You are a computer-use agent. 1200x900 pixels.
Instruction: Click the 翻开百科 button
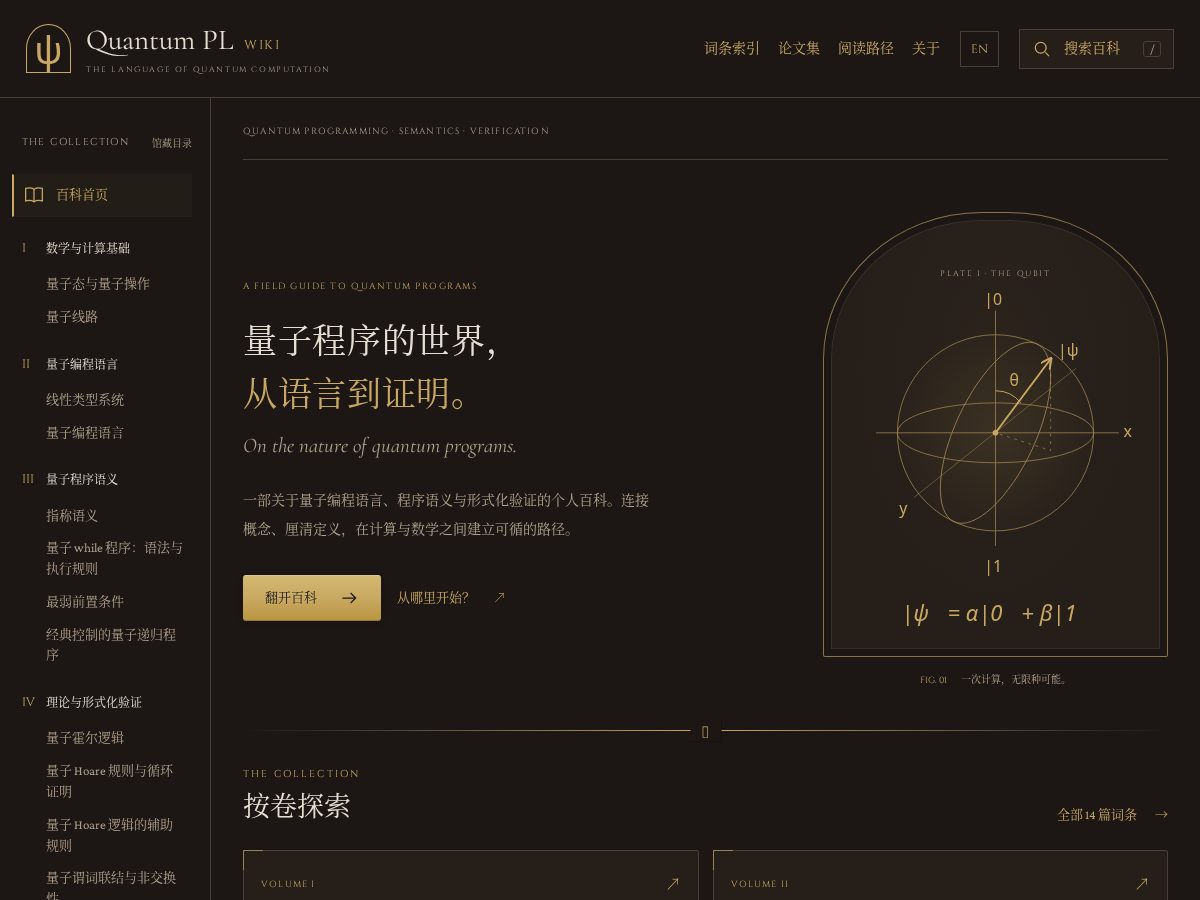pyautogui.click(x=312, y=598)
